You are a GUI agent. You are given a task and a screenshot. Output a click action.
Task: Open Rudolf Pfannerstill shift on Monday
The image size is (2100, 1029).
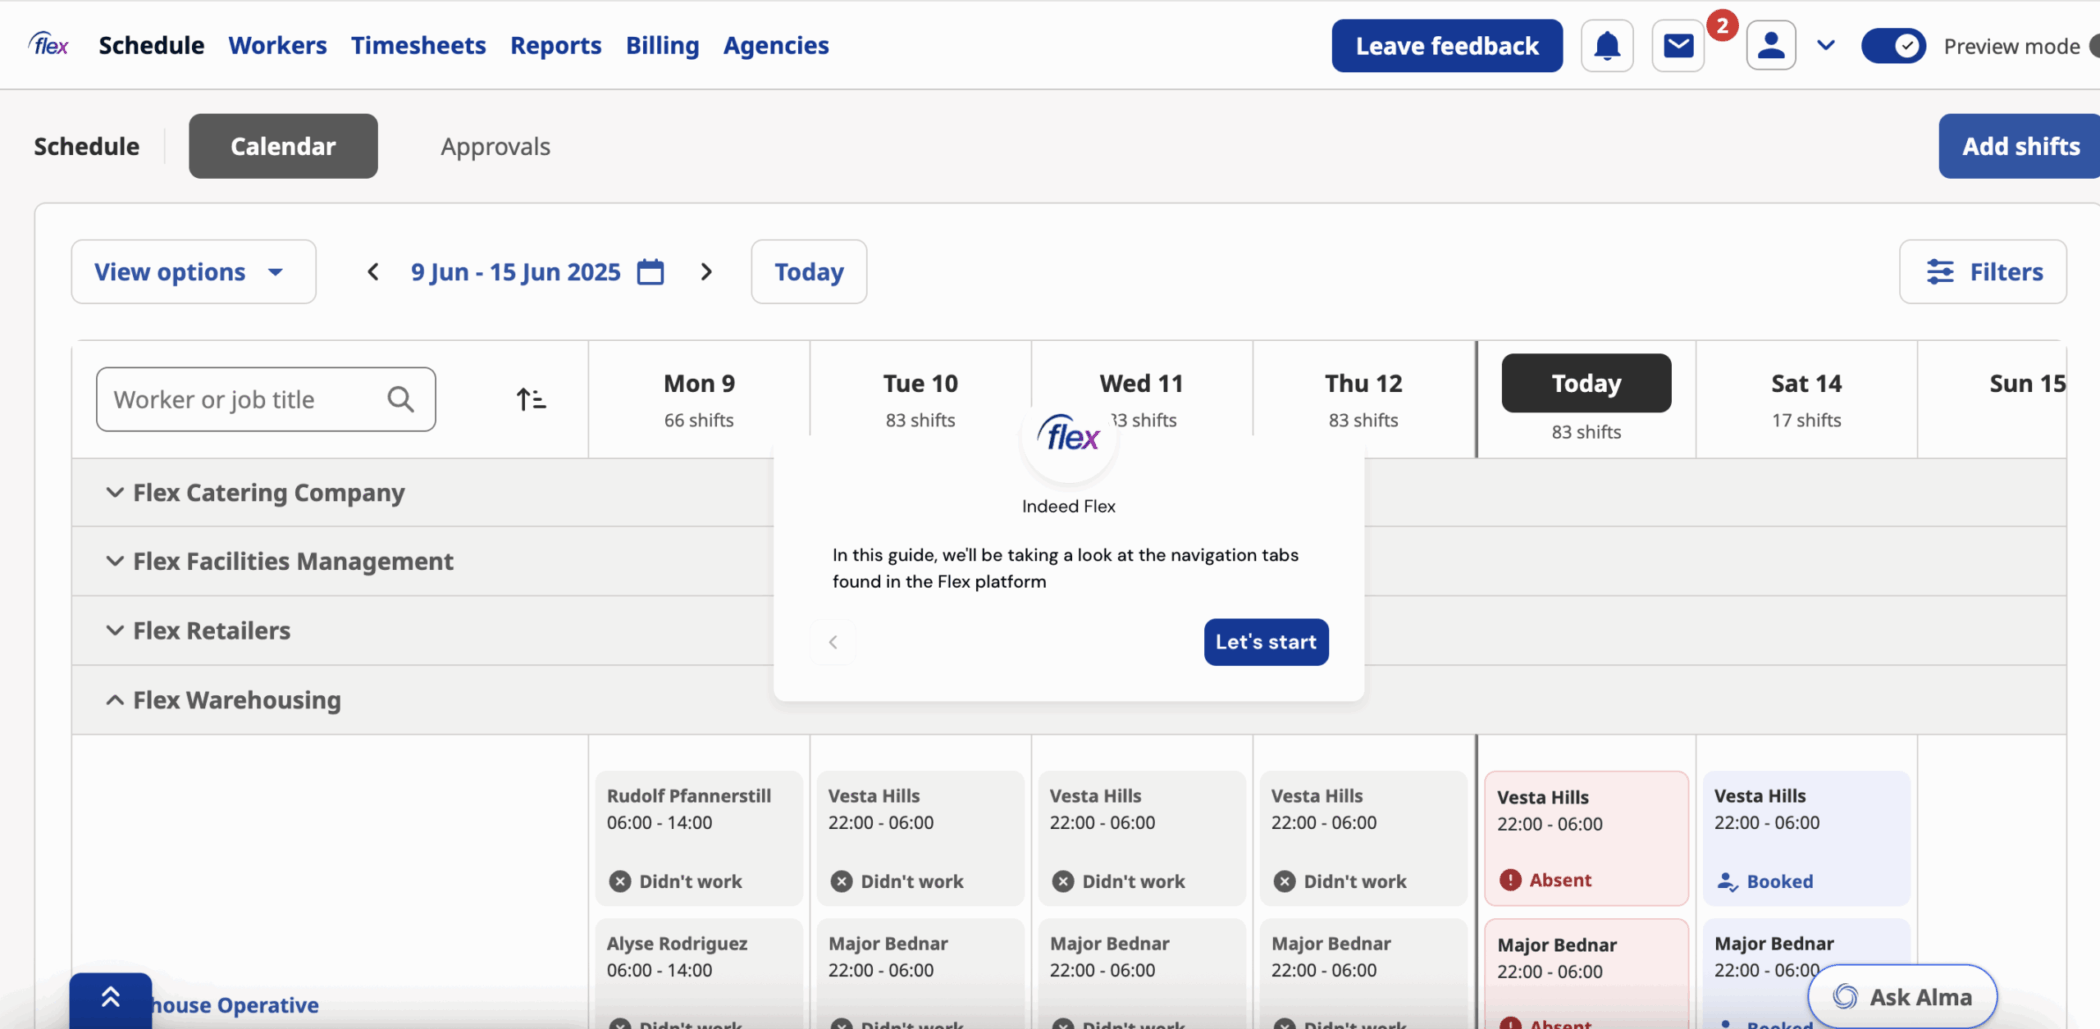click(699, 838)
